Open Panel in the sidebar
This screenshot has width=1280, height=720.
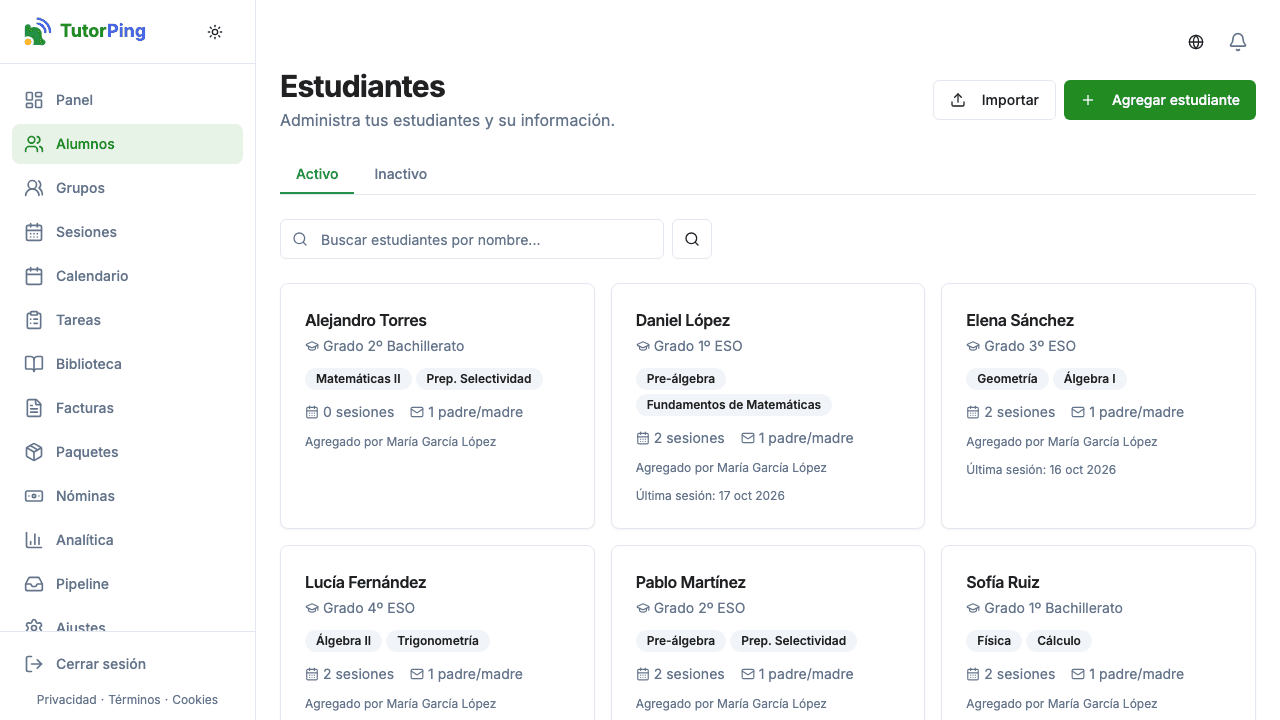click(x=127, y=100)
